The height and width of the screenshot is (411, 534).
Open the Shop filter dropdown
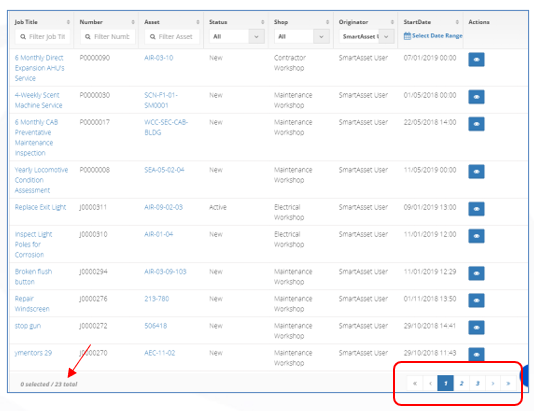click(302, 36)
